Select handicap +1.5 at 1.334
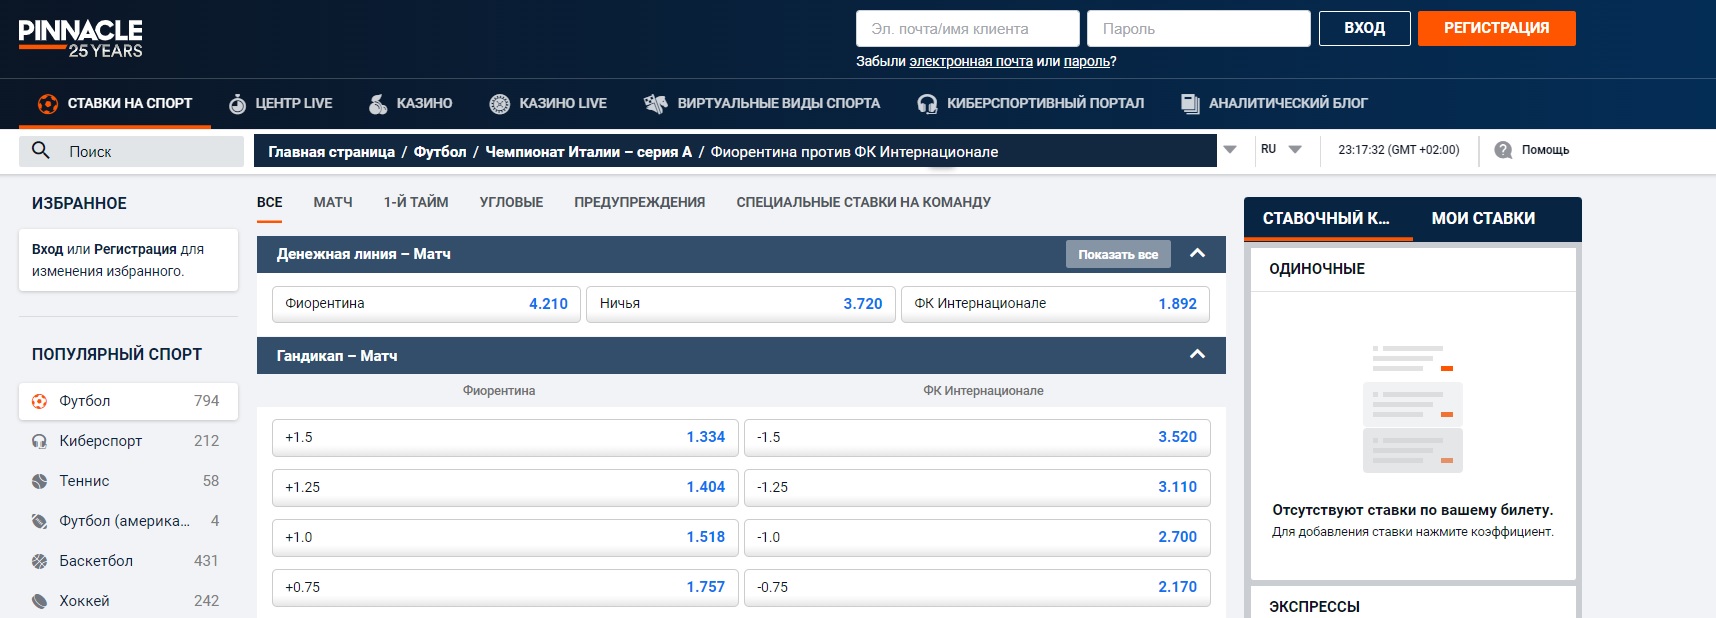The image size is (1716, 618). [505, 437]
